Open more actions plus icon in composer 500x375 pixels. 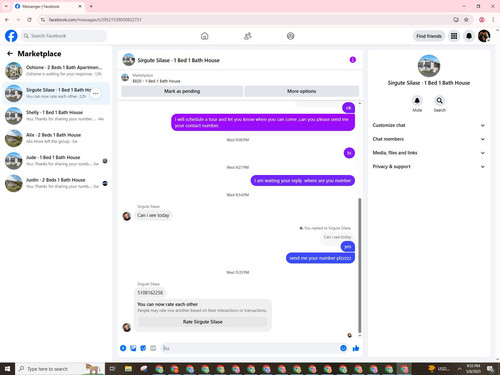(123, 348)
